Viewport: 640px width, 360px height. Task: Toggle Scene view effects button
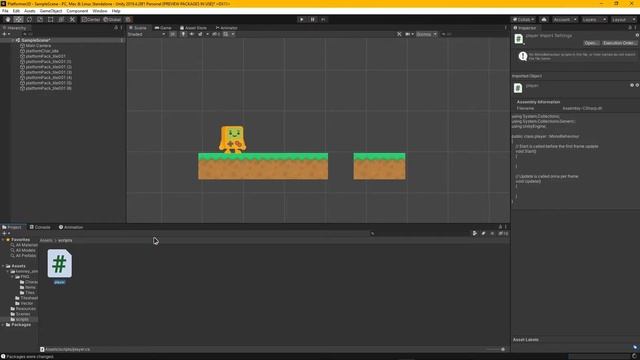tap(200, 34)
